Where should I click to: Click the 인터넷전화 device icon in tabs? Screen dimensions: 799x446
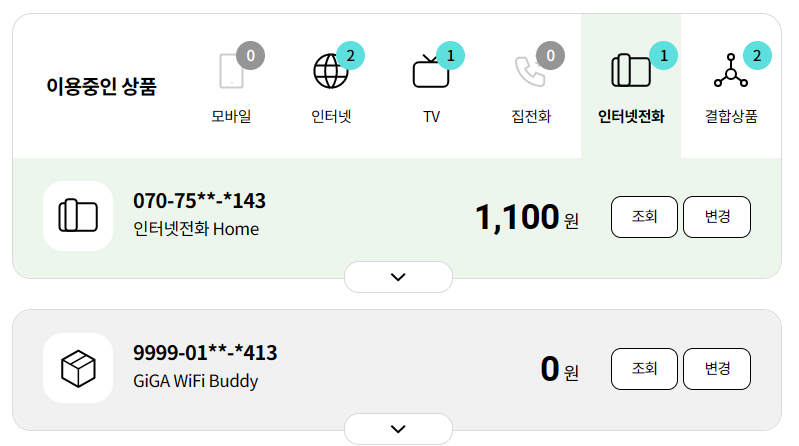(x=630, y=72)
